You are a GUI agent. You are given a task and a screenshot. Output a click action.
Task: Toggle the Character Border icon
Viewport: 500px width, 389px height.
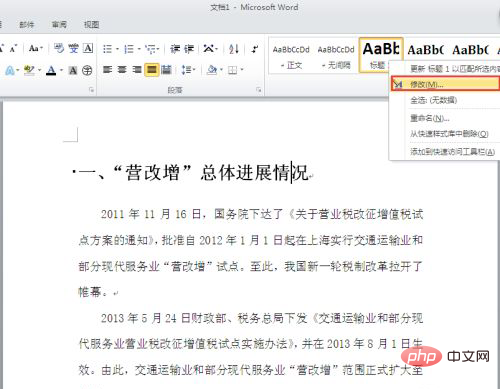[x=88, y=49]
